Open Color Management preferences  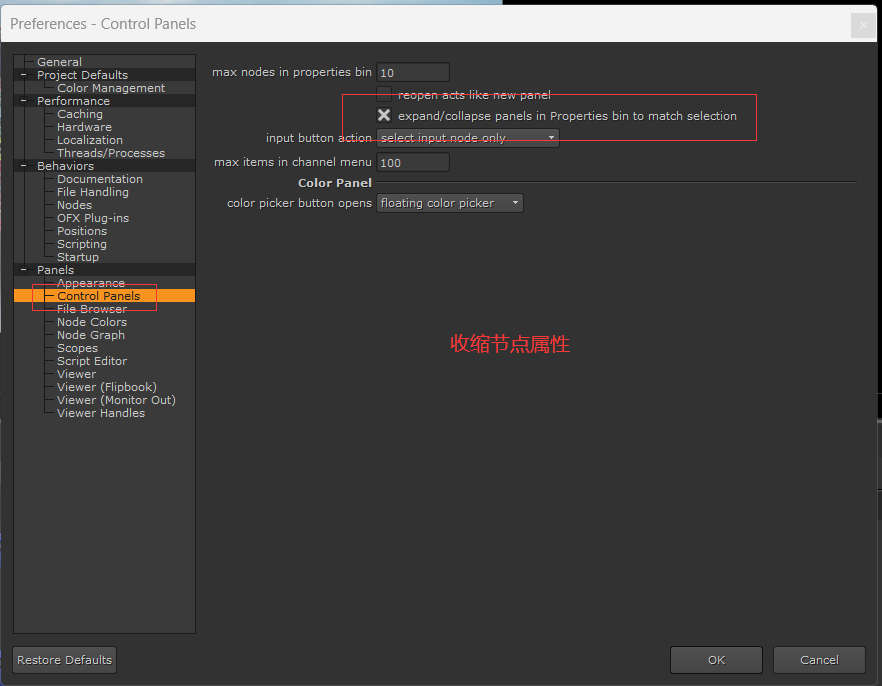coord(111,88)
